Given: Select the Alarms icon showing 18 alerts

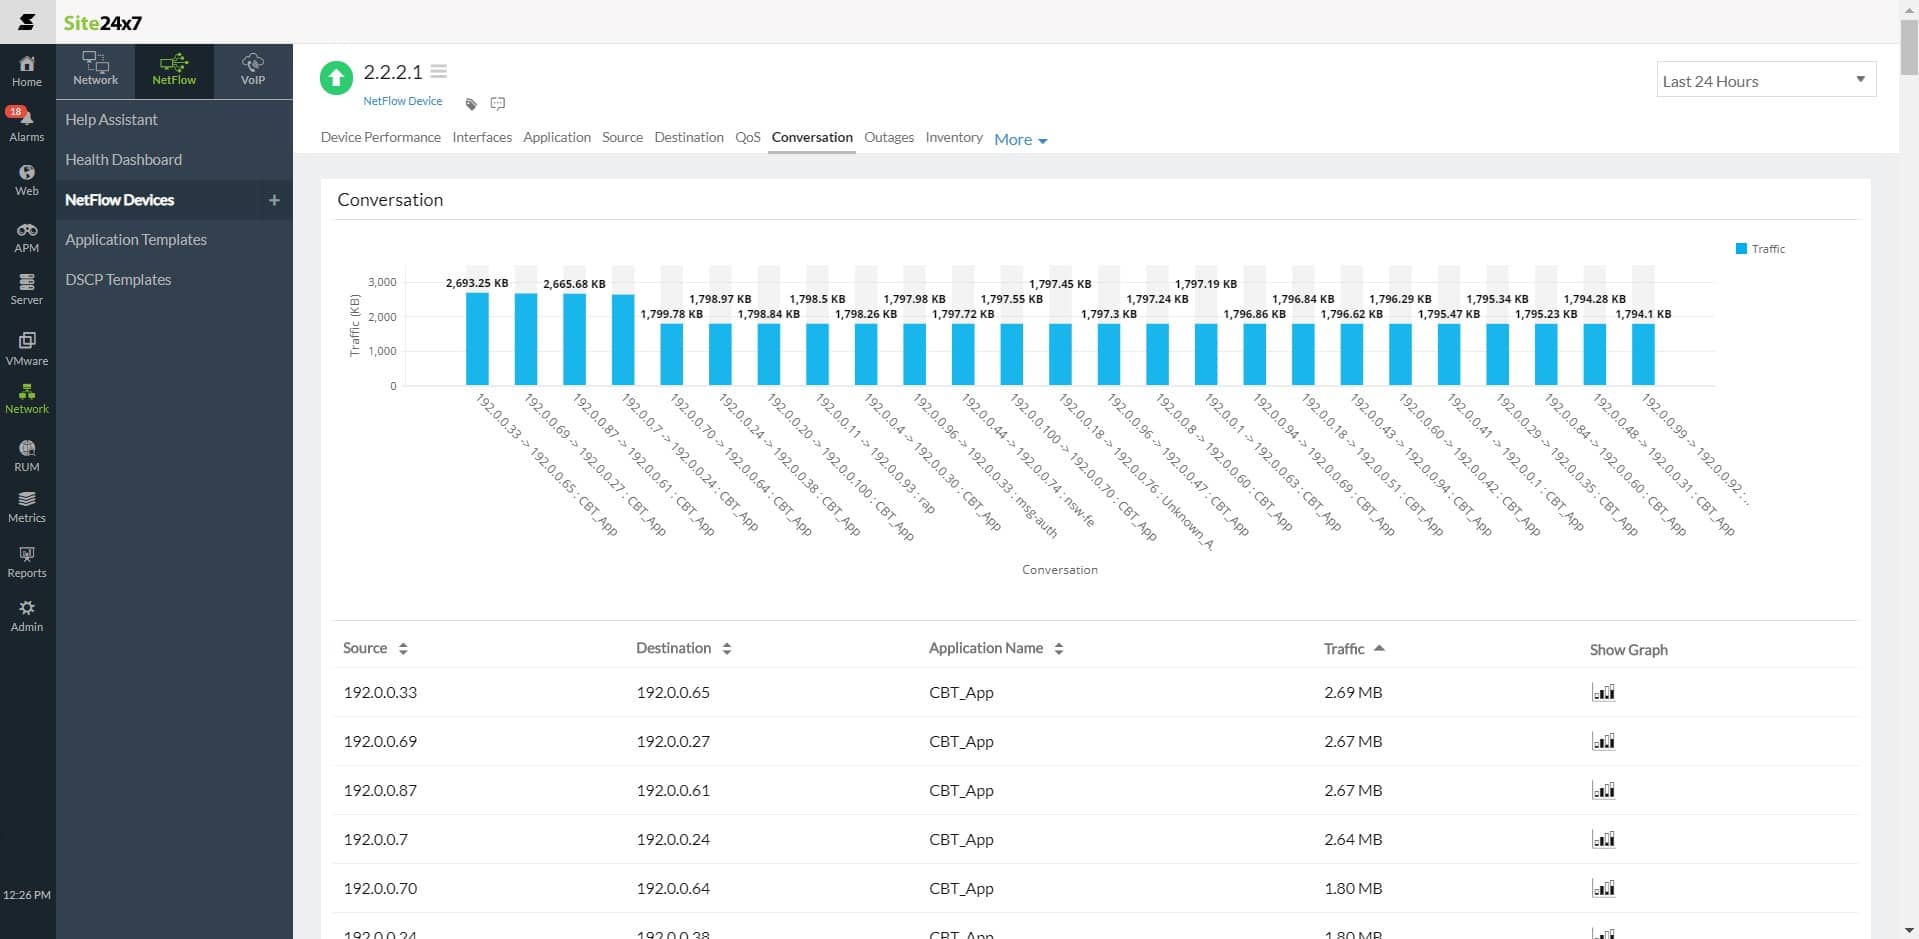Looking at the screenshot, I should [27, 122].
